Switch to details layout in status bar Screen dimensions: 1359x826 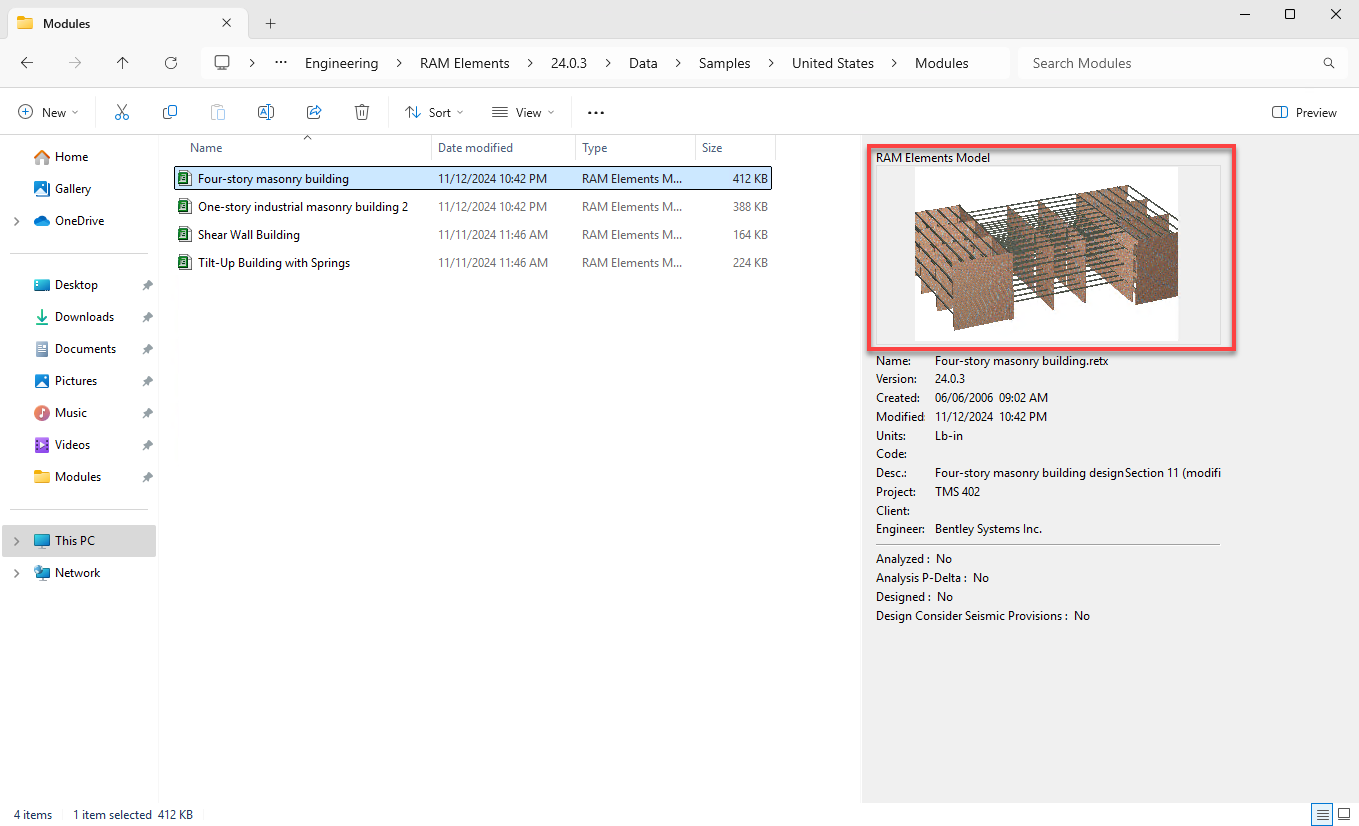[x=1321, y=814]
